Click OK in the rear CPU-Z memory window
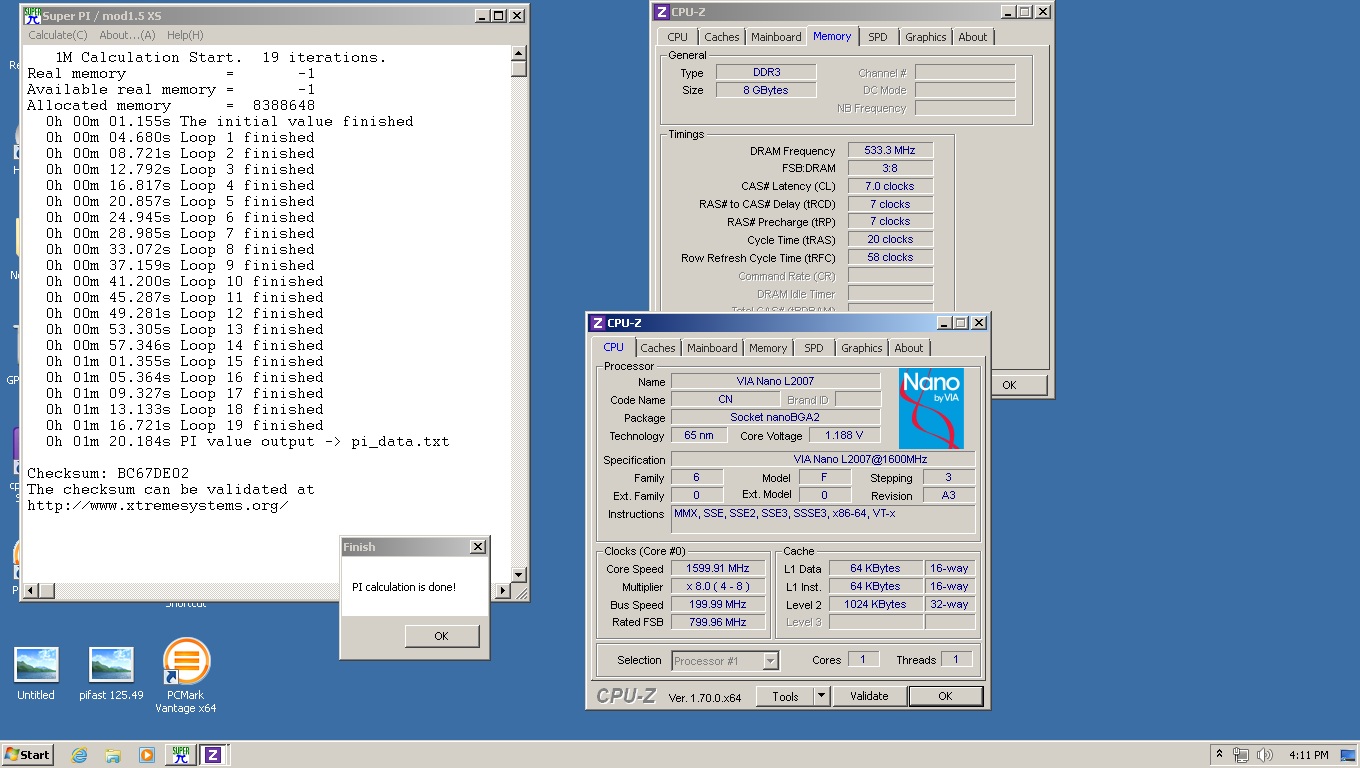The width and height of the screenshot is (1360, 768). (1009, 385)
